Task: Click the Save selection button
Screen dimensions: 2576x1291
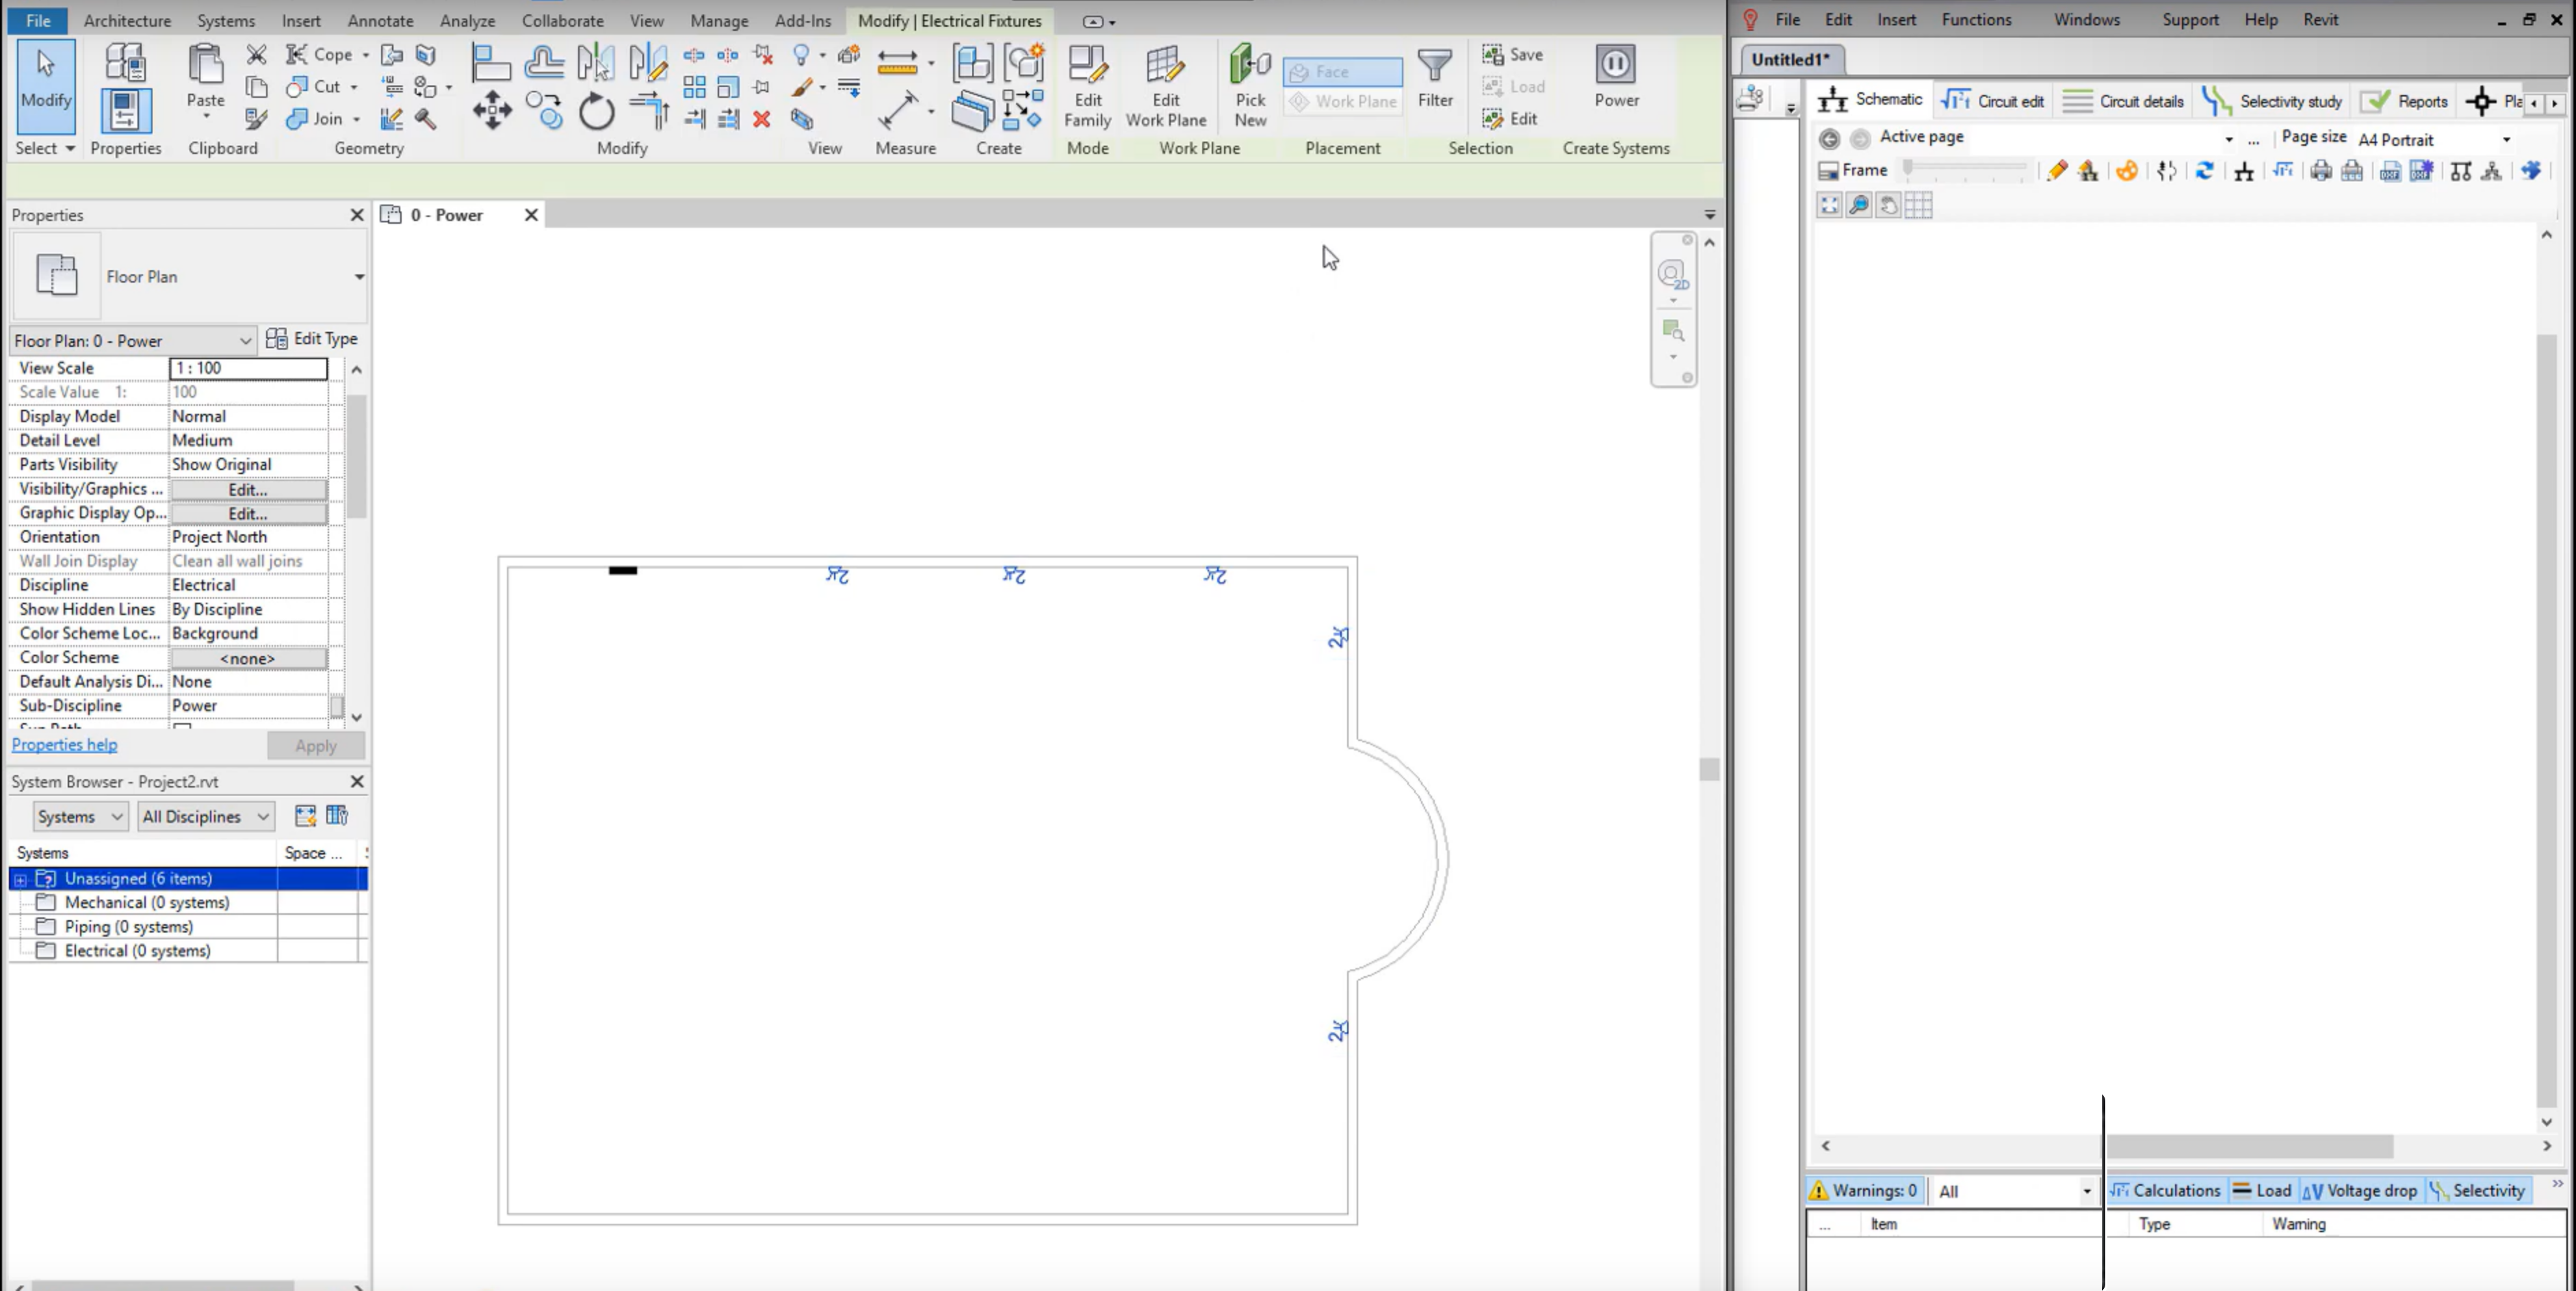Action: click(x=1513, y=55)
